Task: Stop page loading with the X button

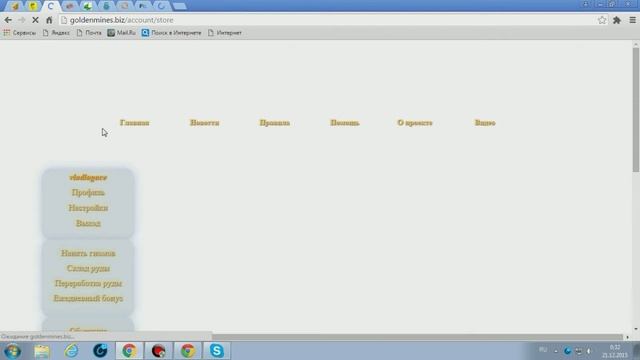Action: [35, 20]
